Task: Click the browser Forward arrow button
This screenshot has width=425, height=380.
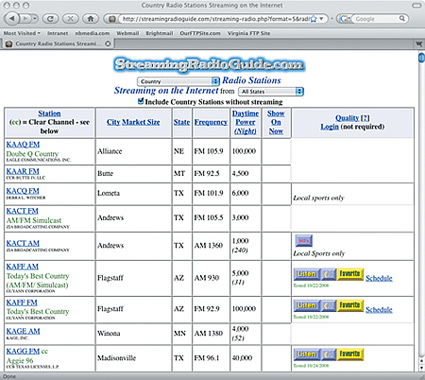Action: point(25,19)
